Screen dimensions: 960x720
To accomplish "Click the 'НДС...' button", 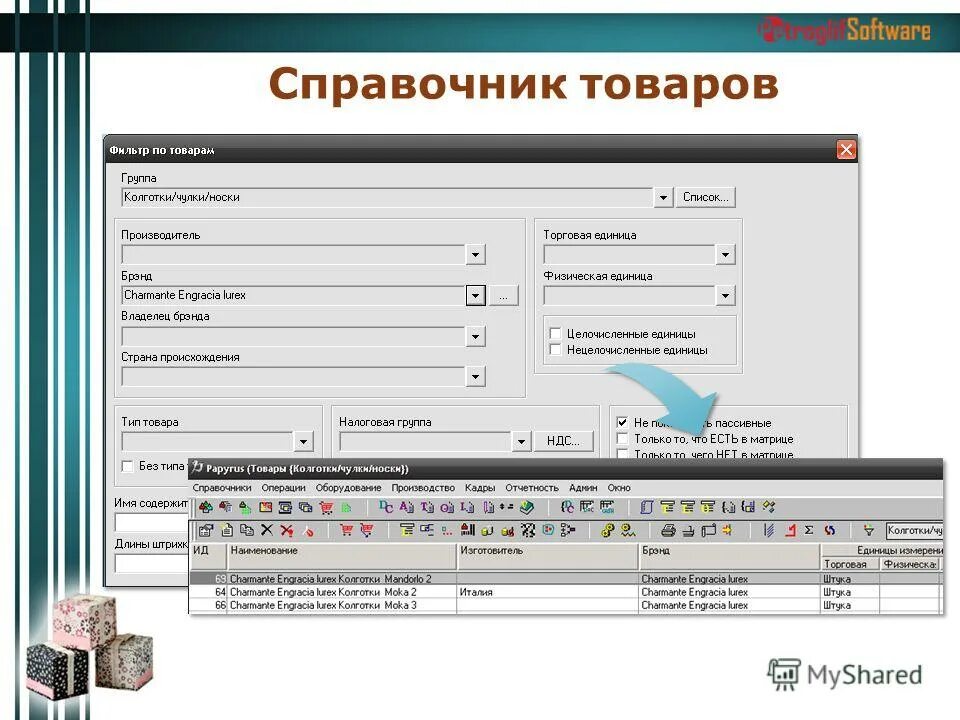I will [x=563, y=440].
